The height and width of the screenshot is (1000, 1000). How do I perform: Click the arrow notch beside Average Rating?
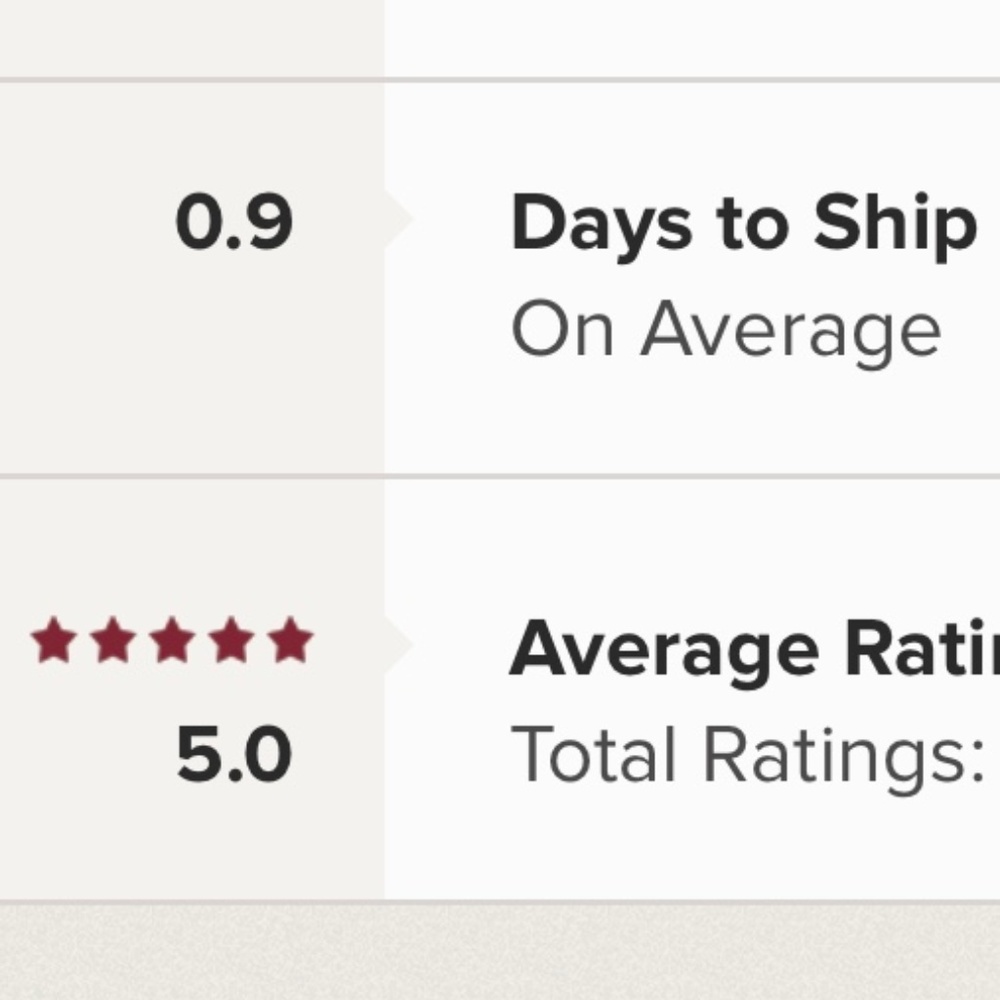point(399,644)
